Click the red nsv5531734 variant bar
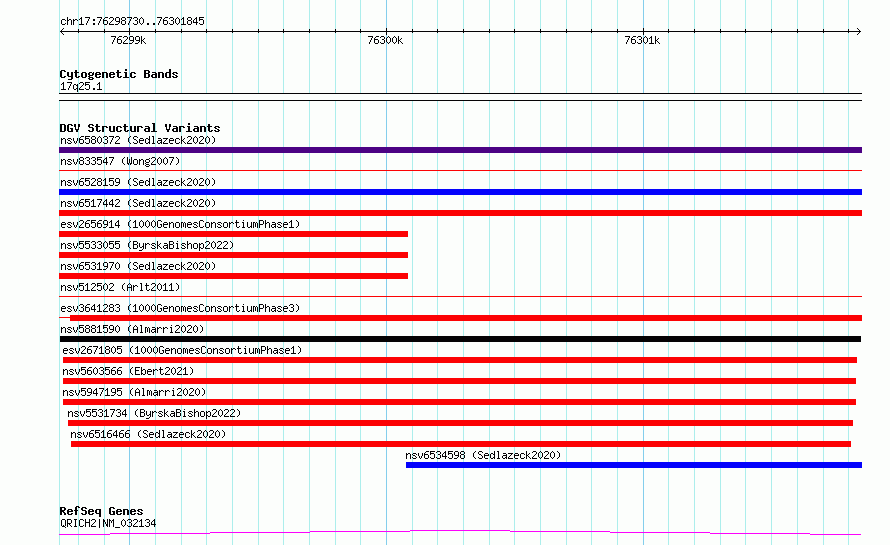The width and height of the screenshot is (890, 545). click(460, 423)
